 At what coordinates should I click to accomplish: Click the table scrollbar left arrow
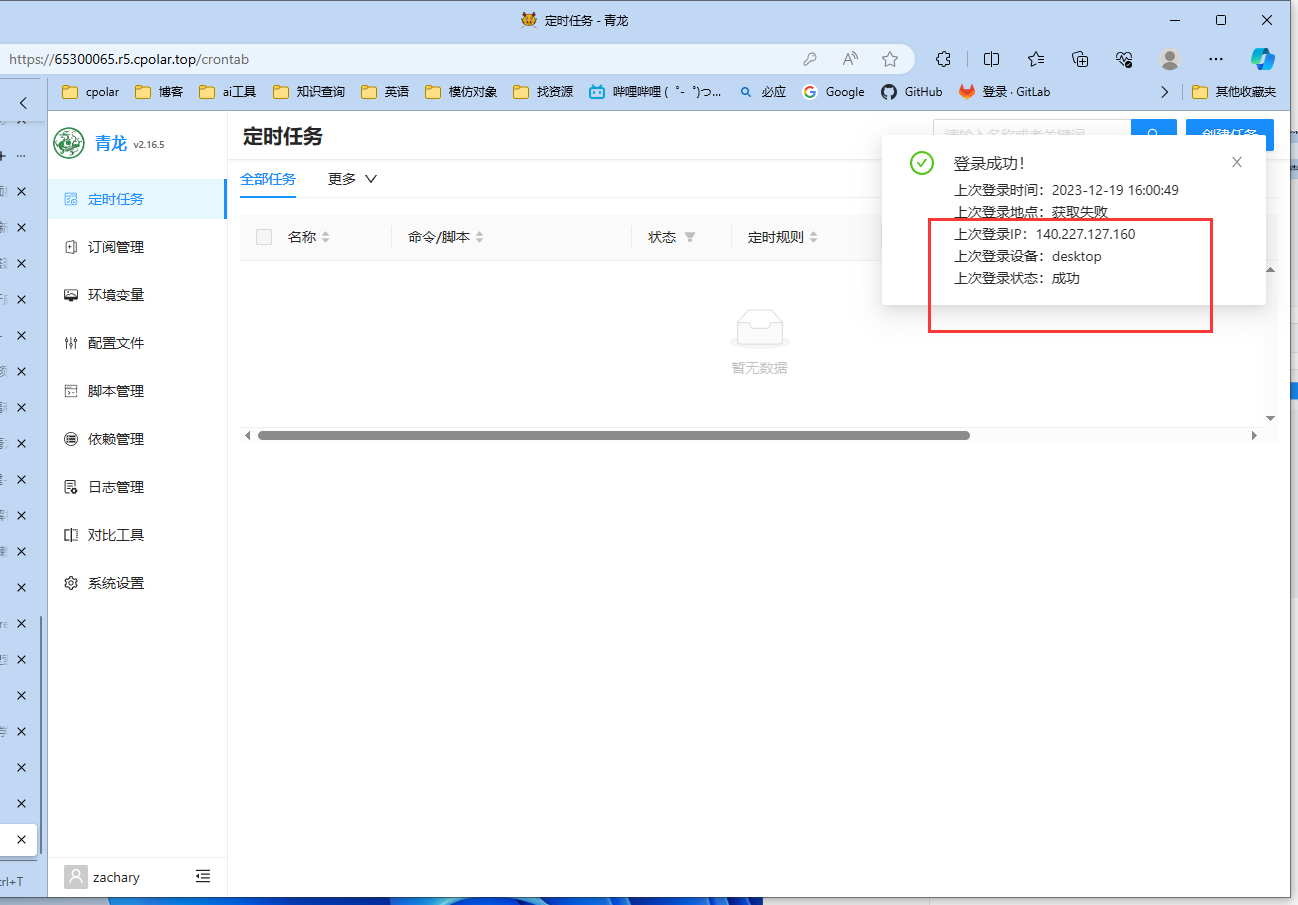coord(247,436)
